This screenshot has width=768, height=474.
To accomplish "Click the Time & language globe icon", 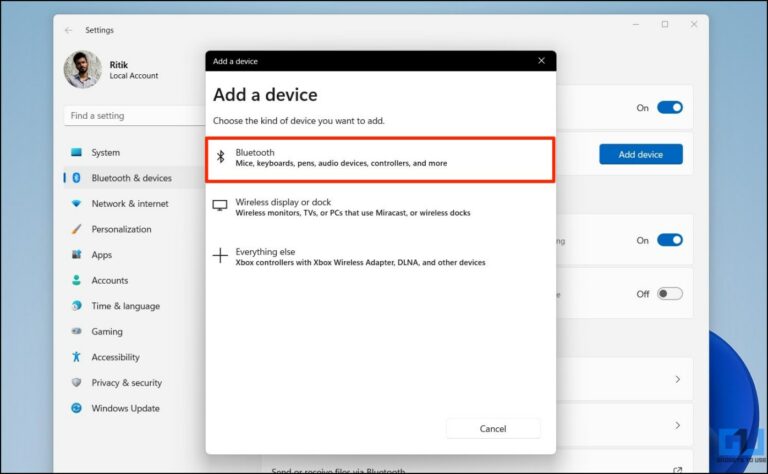I will [x=76, y=306].
